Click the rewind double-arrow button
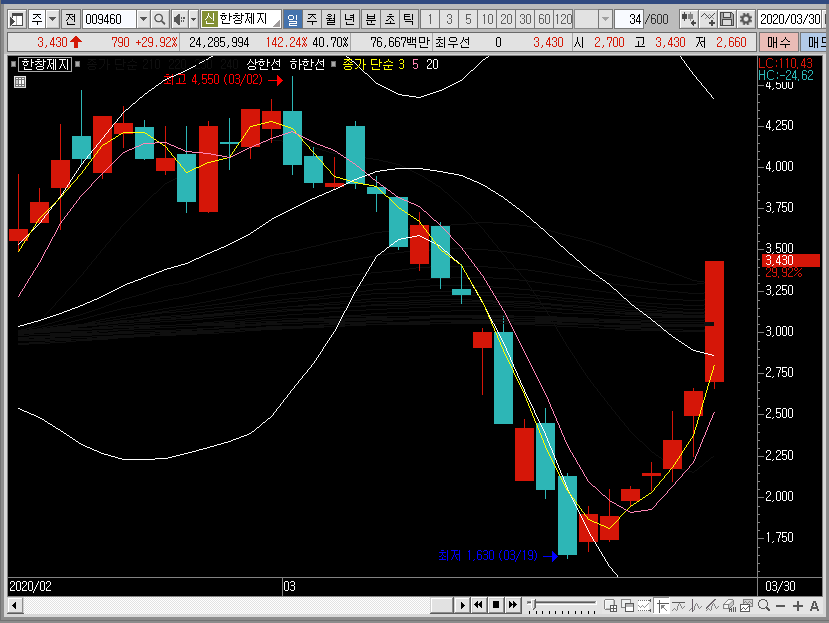The height and width of the screenshot is (623, 829). 478,604
